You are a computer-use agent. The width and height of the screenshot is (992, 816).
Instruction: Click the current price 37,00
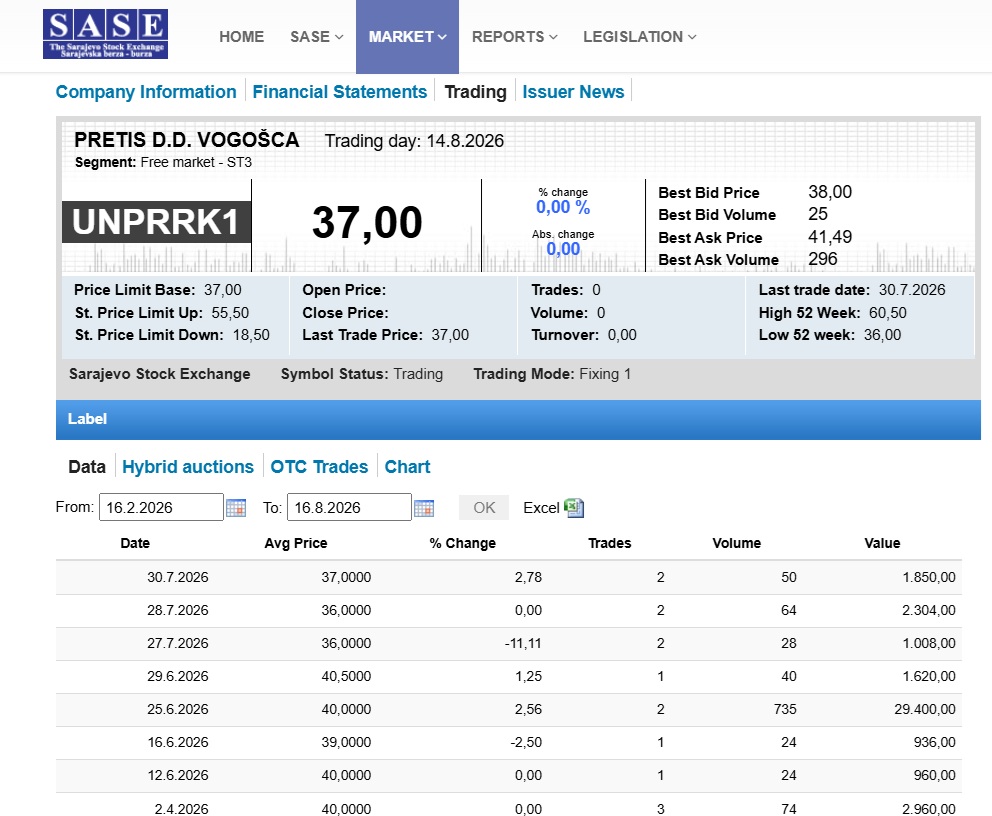[x=367, y=223]
